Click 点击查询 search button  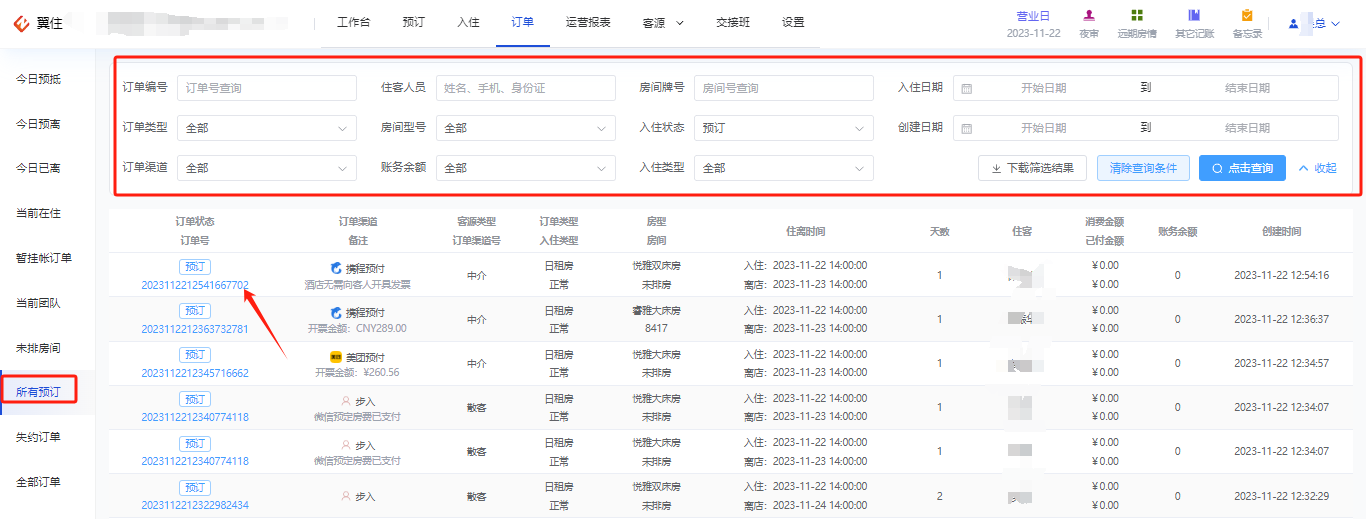tap(1242, 168)
